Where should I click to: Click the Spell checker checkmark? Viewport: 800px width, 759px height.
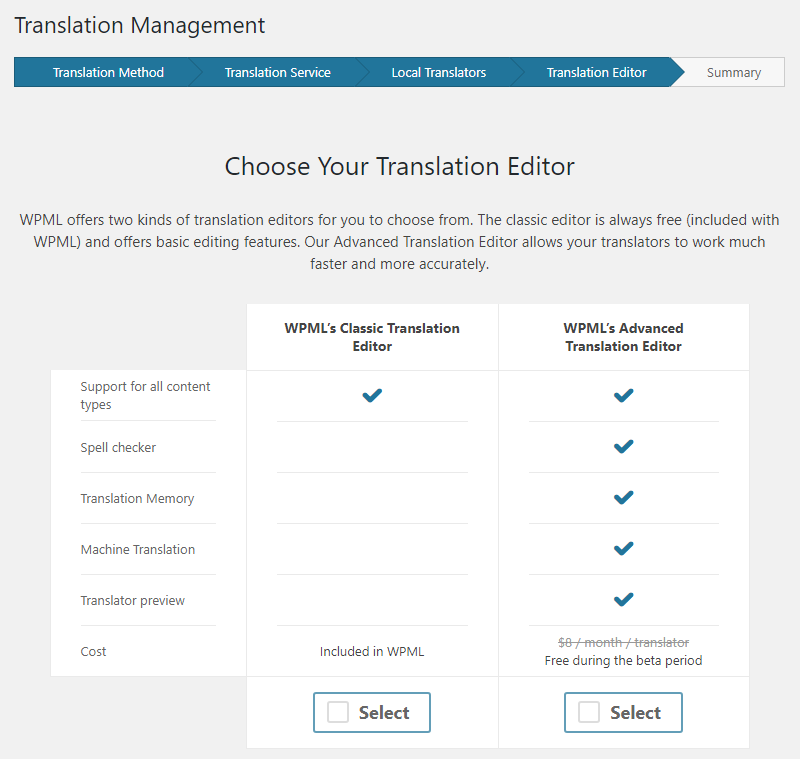(623, 446)
